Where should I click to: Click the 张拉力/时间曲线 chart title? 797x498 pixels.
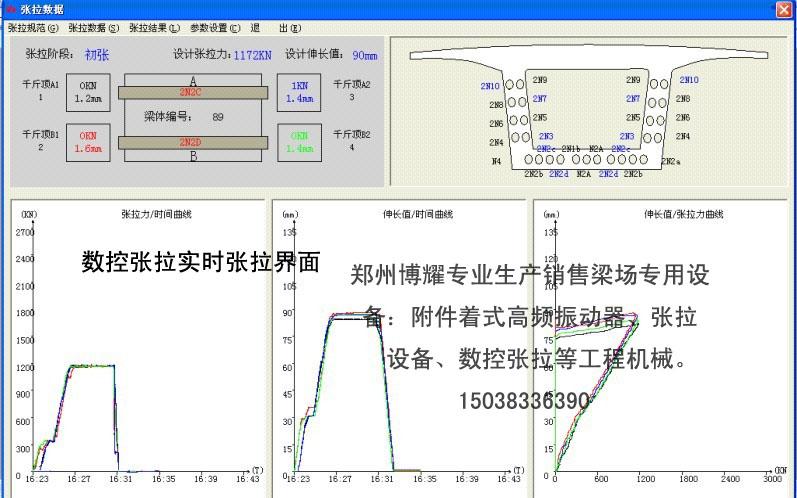click(156, 214)
